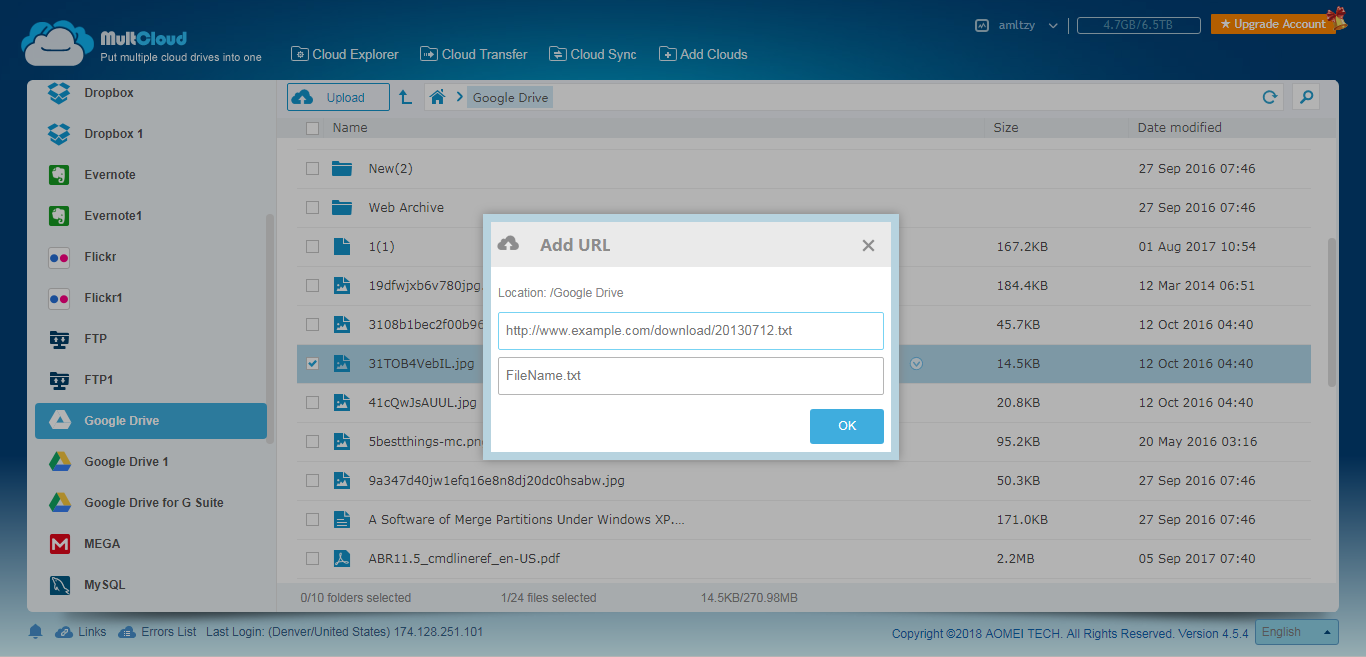Click the Google Drive 1 icon
Screen dimensions: 1366x657
click(x=60, y=462)
